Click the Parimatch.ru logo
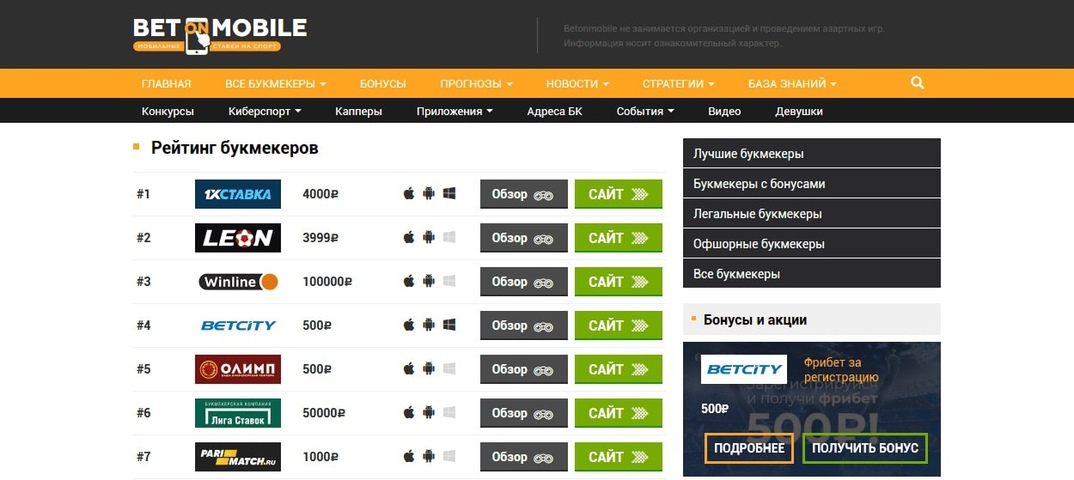 (238, 457)
